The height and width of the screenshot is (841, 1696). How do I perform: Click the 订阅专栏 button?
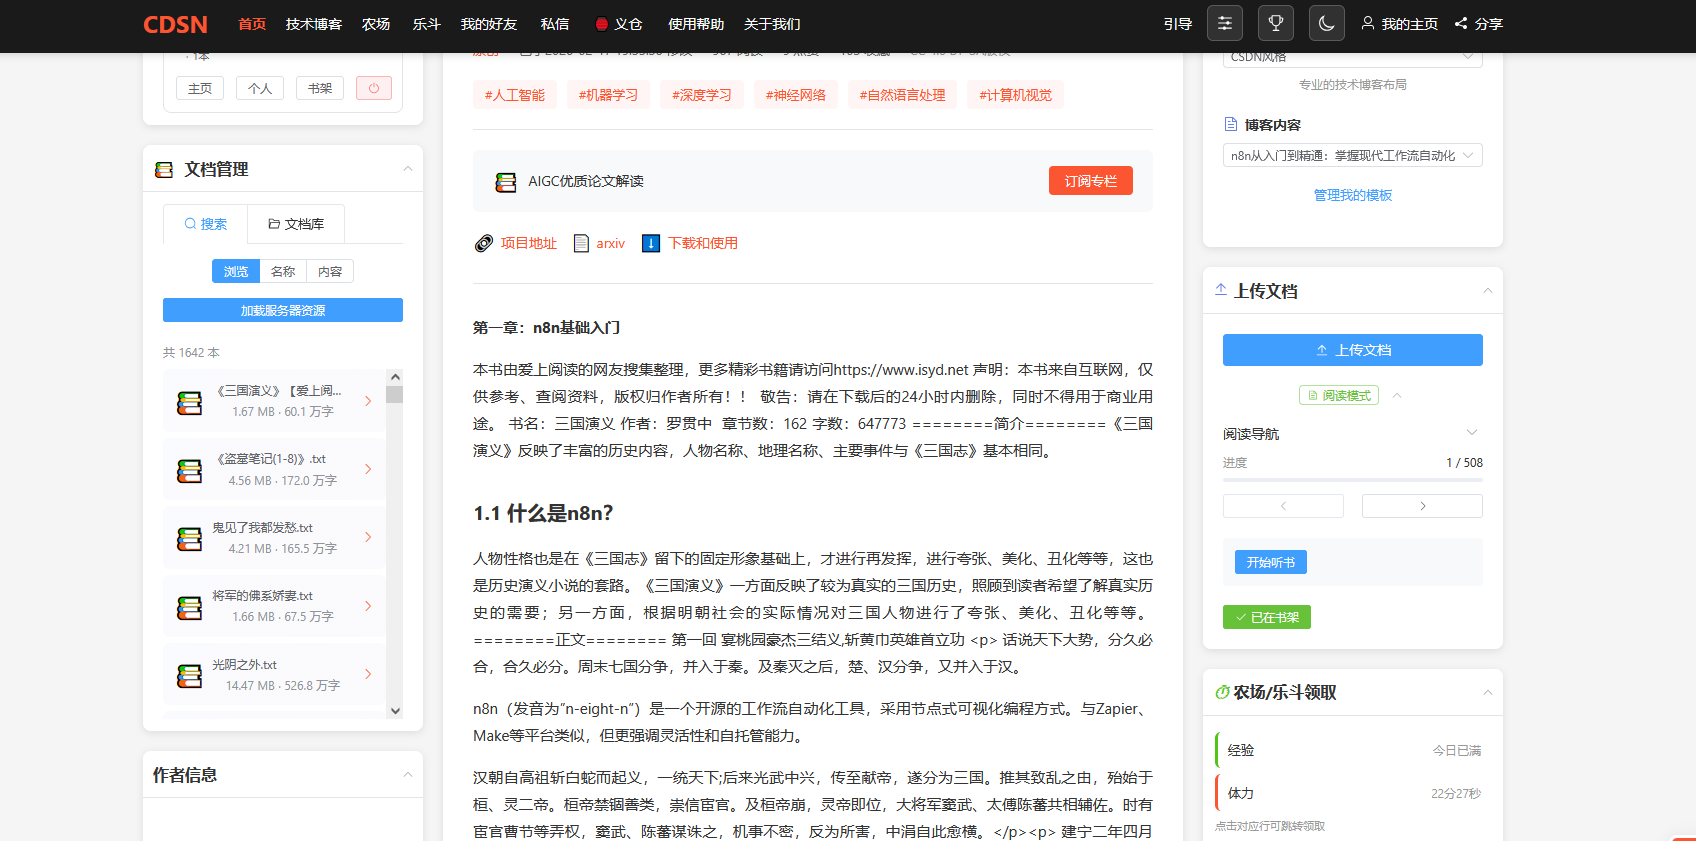pyautogui.click(x=1091, y=181)
